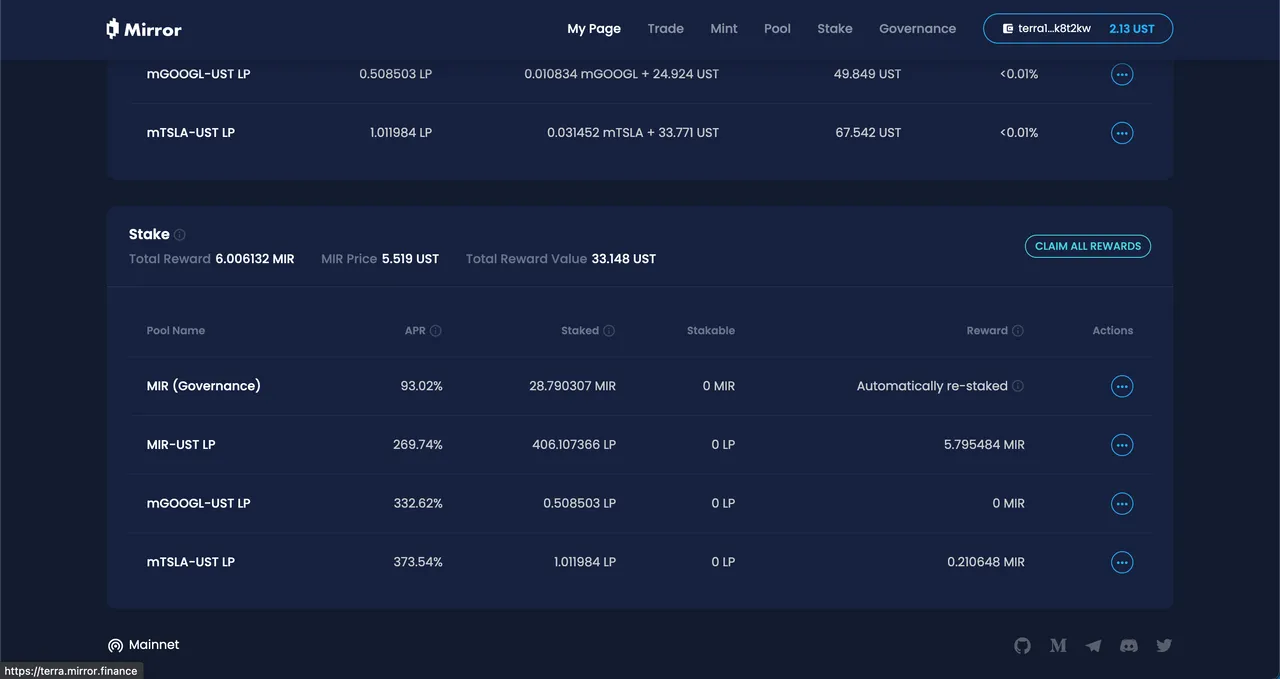The height and width of the screenshot is (679, 1280).
Task: Open the Mint tab
Action: [x=724, y=29]
